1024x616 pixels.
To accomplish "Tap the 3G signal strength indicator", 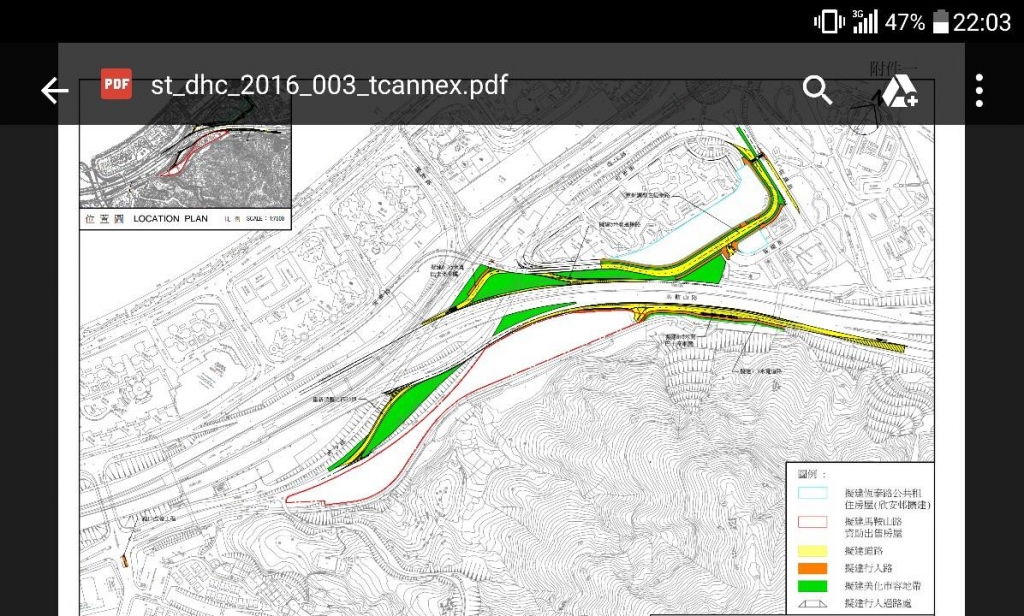I will pyautogui.click(x=865, y=22).
